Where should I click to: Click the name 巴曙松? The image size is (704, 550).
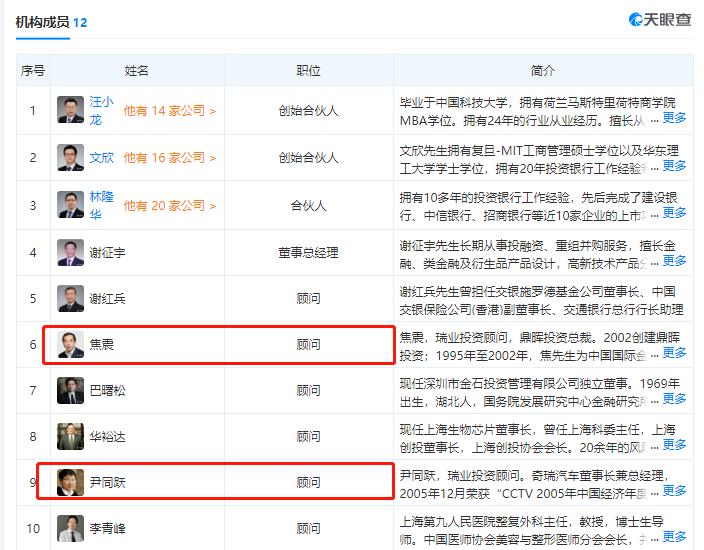pos(107,391)
